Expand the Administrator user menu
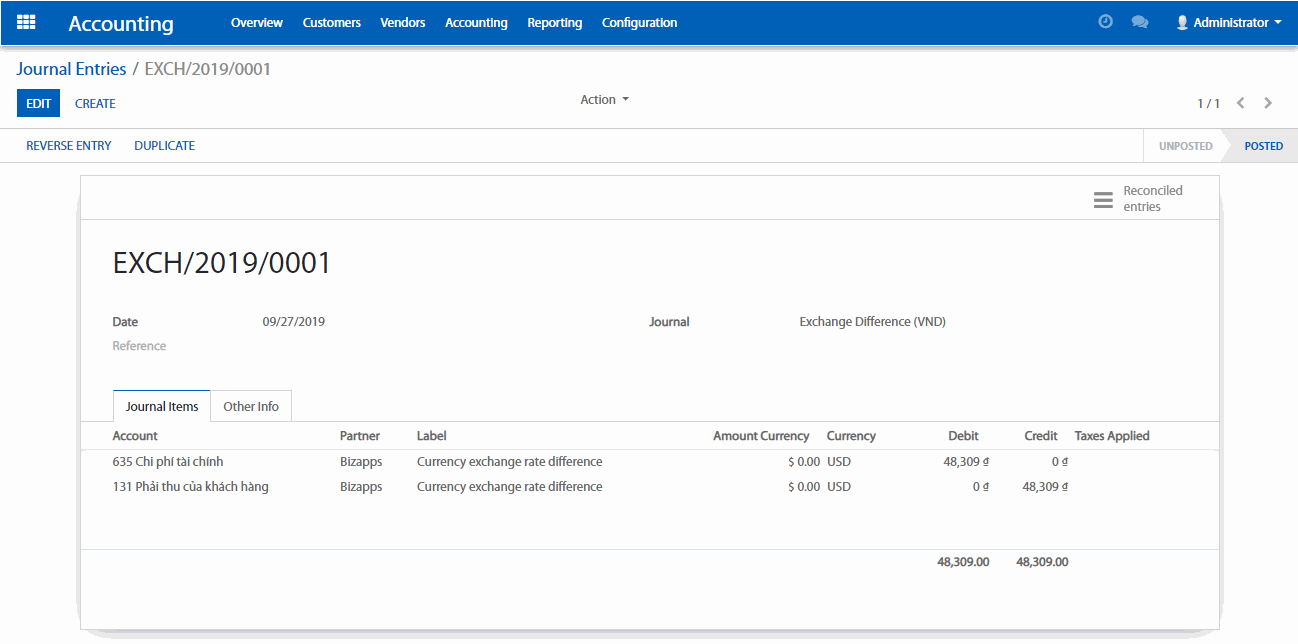This screenshot has height=644, width=1298. pyautogui.click(x=1228, y=22)
